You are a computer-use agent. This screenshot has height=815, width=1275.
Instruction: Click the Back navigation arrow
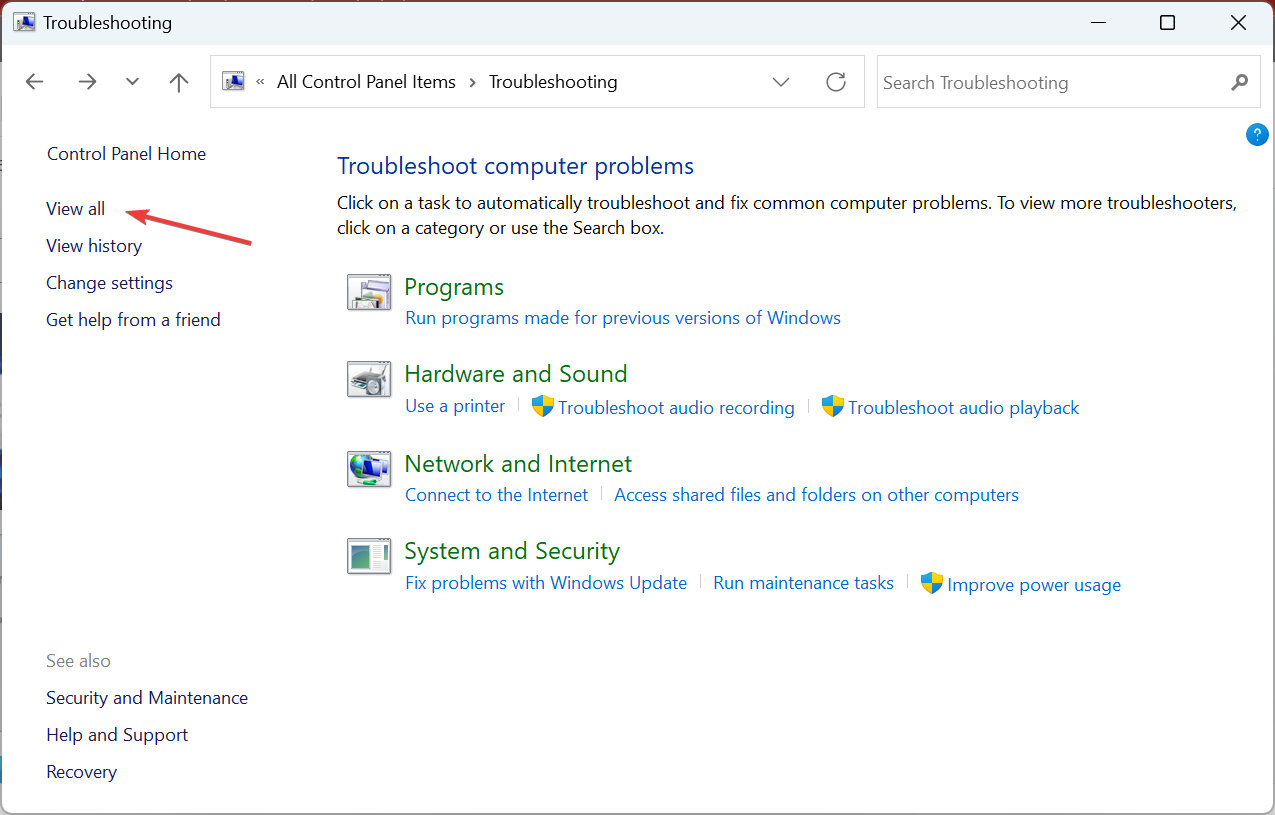tap(35, 82)
